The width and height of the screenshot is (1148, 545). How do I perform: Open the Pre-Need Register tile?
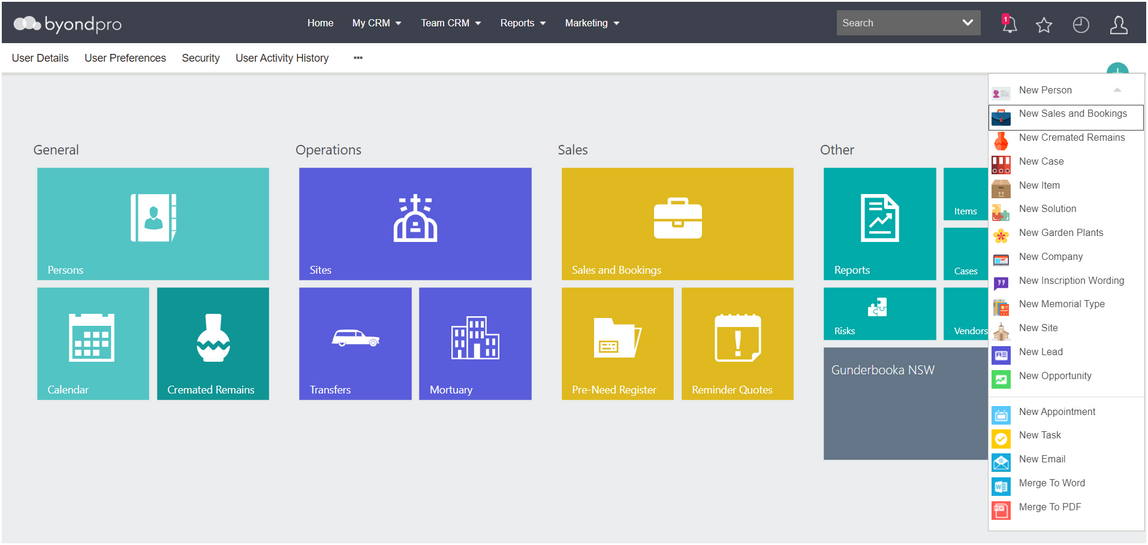617,344
